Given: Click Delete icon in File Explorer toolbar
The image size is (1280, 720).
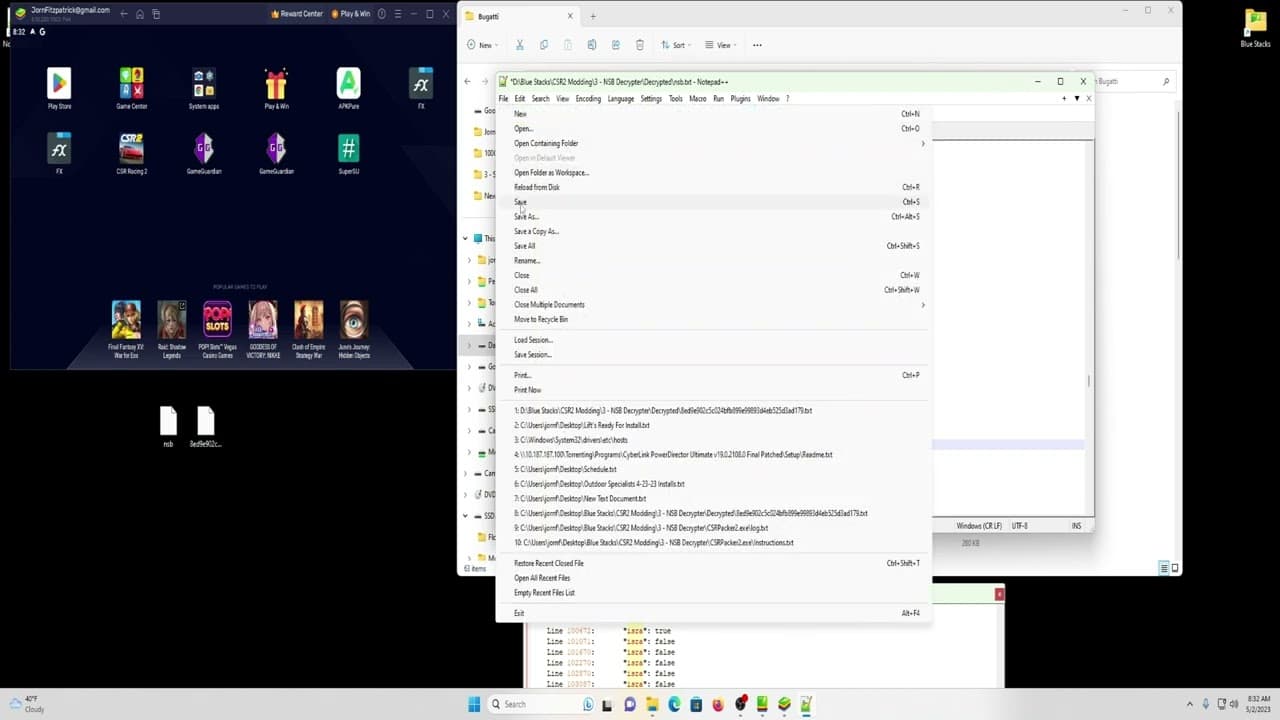Looking at the screenshot, I should [x=639, y=45].
